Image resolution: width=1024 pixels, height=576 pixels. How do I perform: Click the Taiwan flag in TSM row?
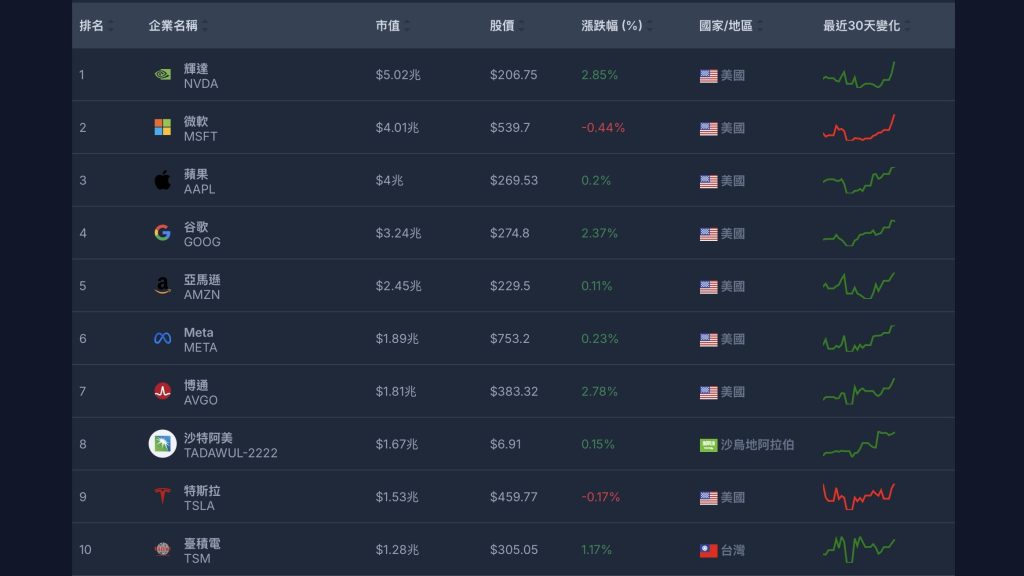click(x=708, y=550)
